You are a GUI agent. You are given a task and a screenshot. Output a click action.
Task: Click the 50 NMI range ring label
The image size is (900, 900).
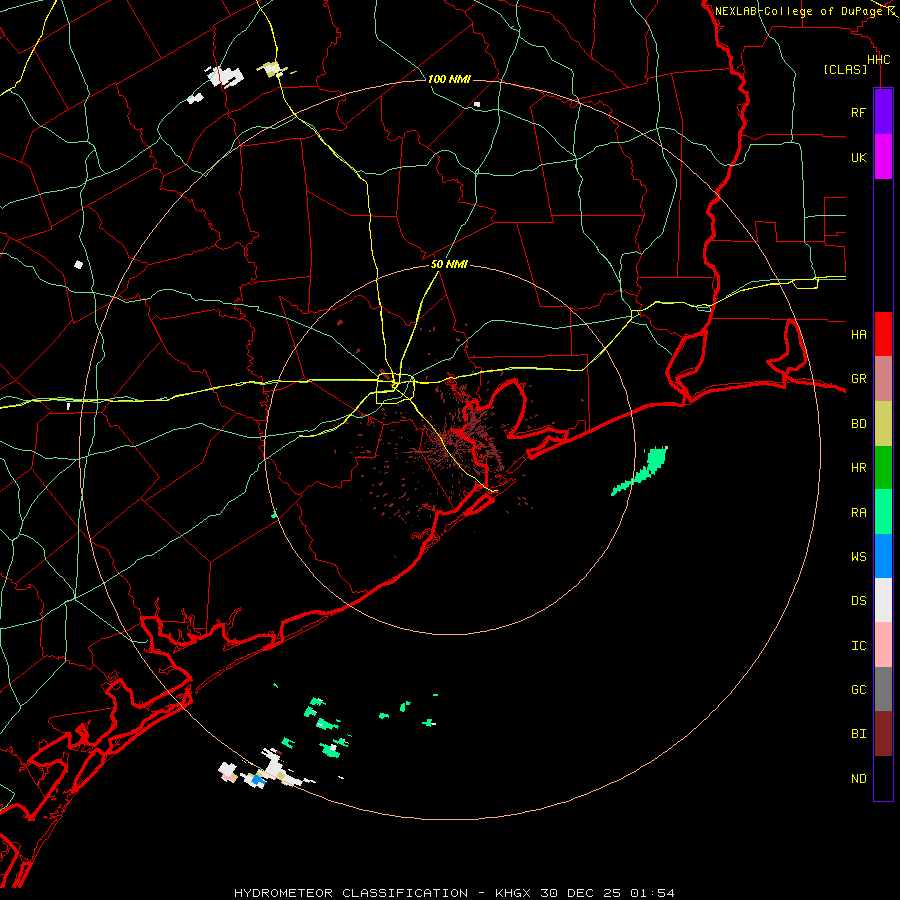tap(449, 264)
